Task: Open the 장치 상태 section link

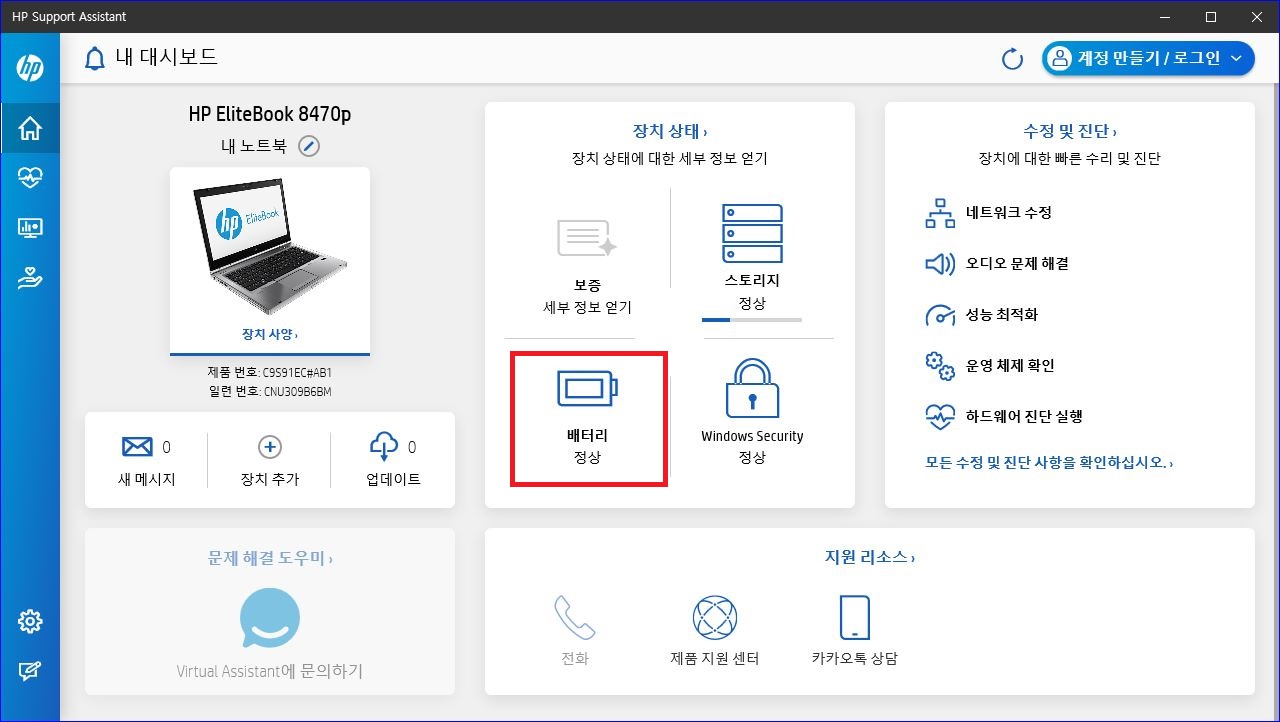Action: pyautogui.click(x=670, y=131)
